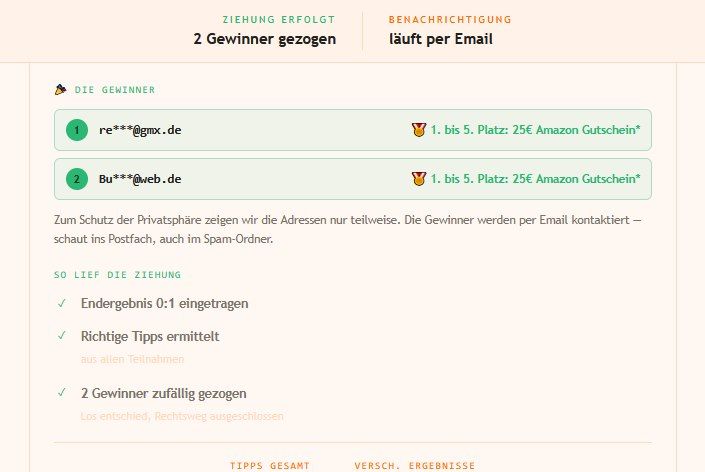Click the medal icon in the re***@gmx.de row
Viewport: 705px width, 472px height.
[x=419, y=130]
